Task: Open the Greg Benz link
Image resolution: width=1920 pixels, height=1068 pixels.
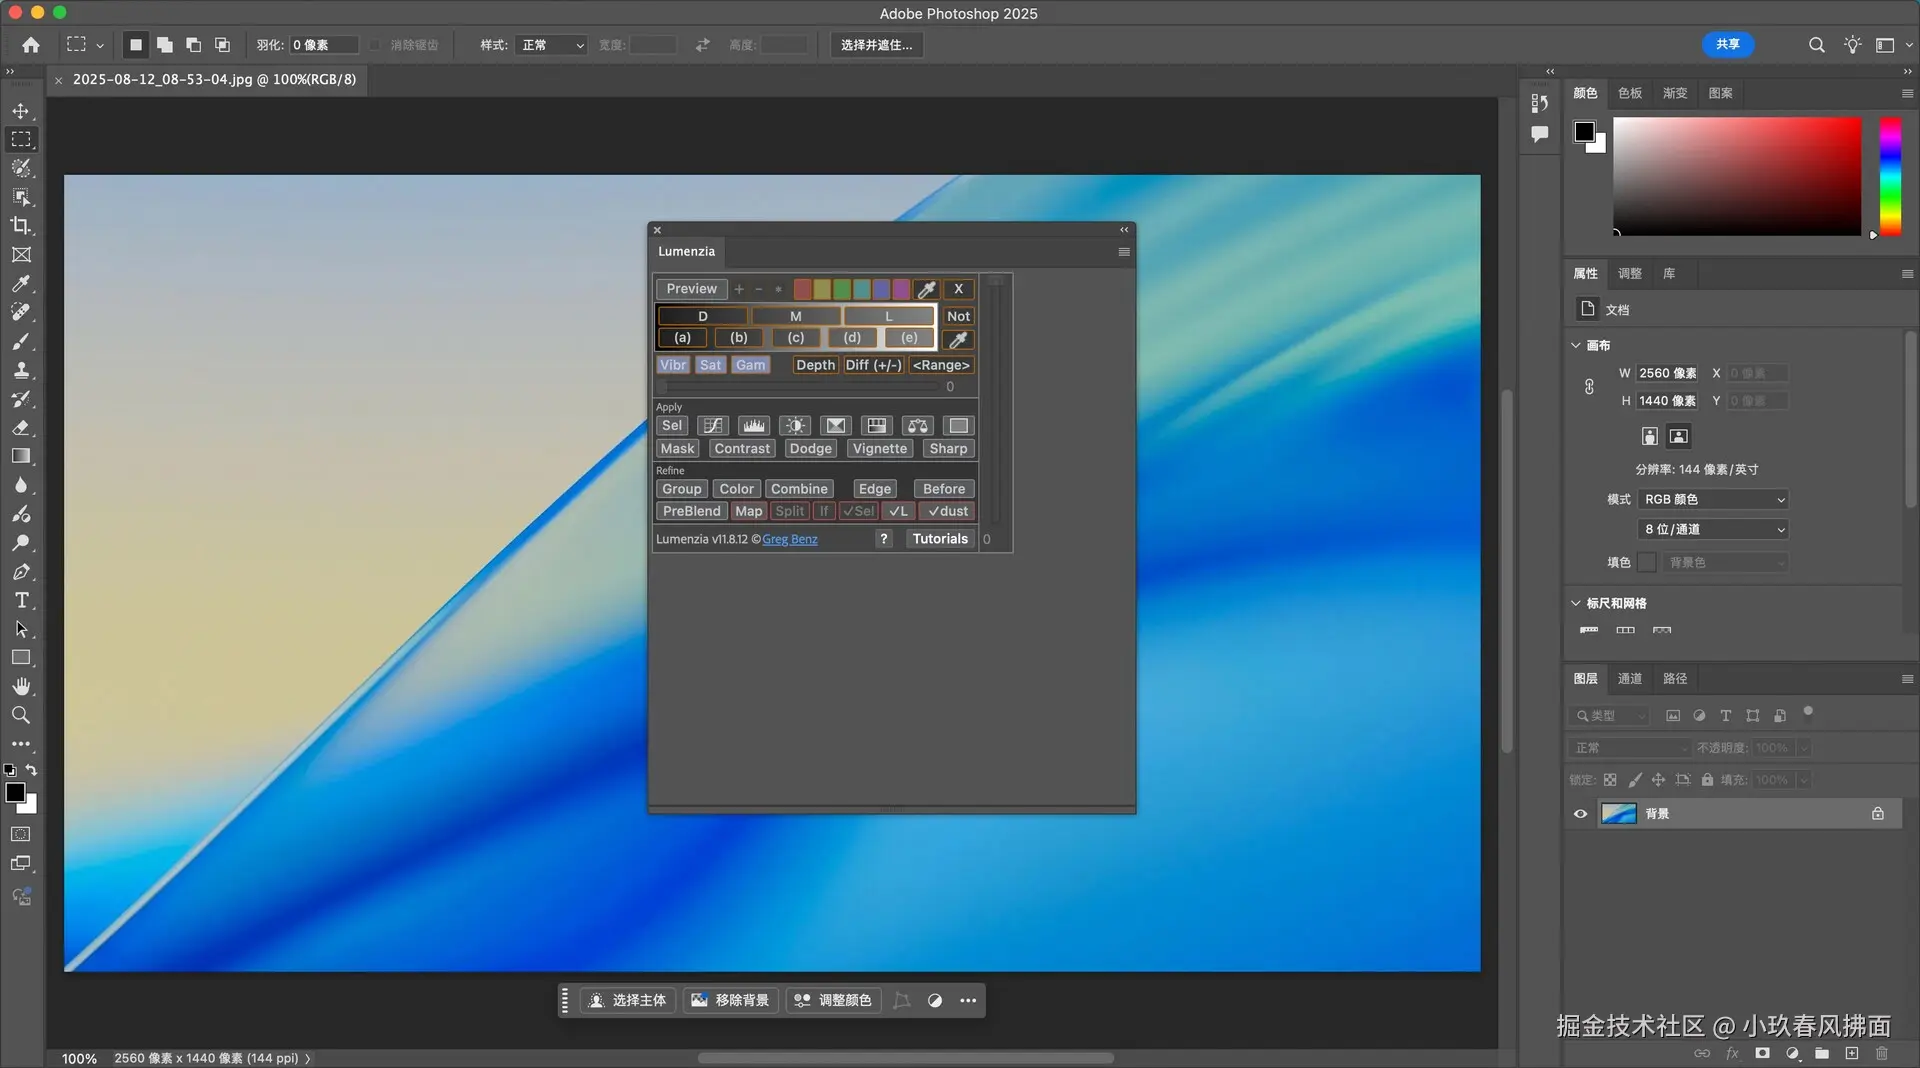Action: click(x=789, y=540)
